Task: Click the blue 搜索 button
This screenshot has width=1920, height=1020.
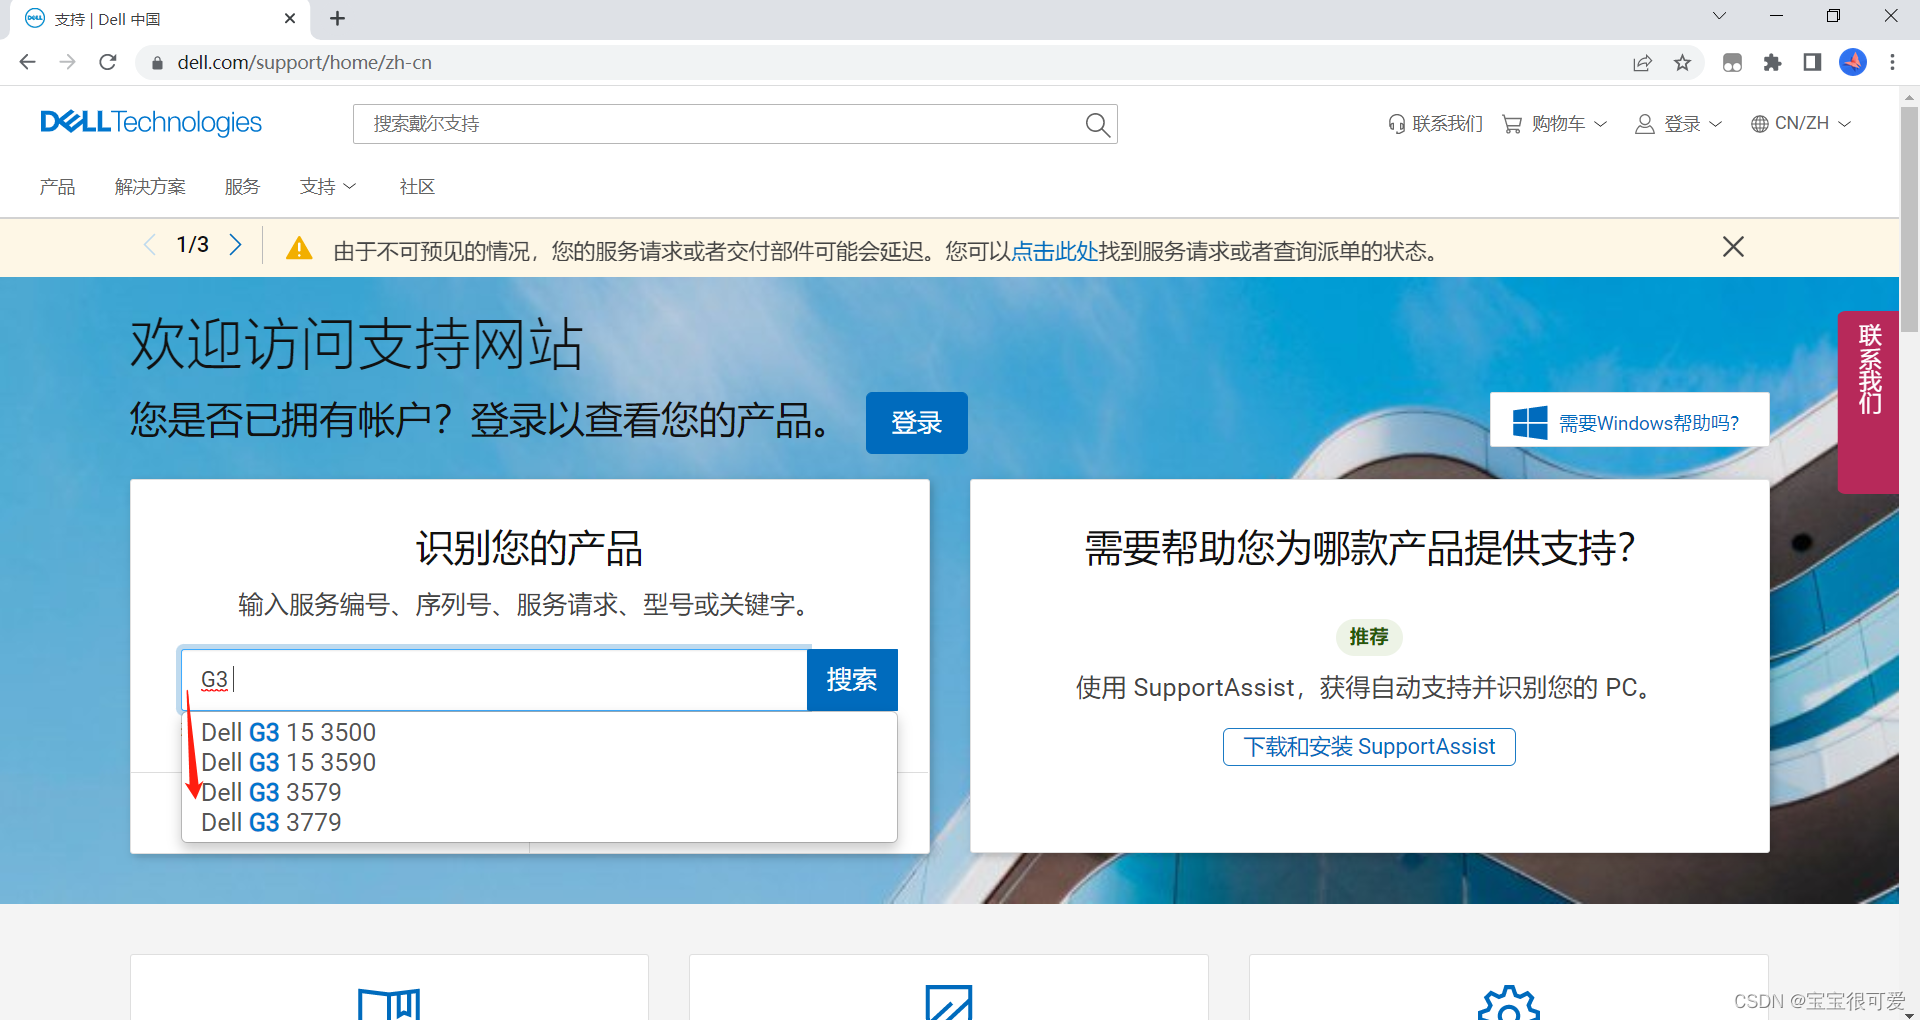Action: [852, 680]
